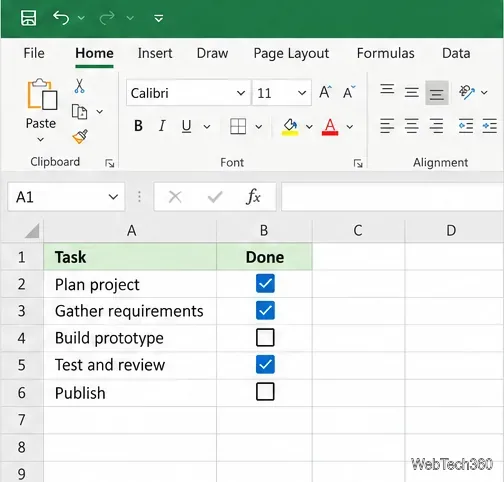Open the Formulas tab
Screen dimensions: 504x482
coord(386,53)
